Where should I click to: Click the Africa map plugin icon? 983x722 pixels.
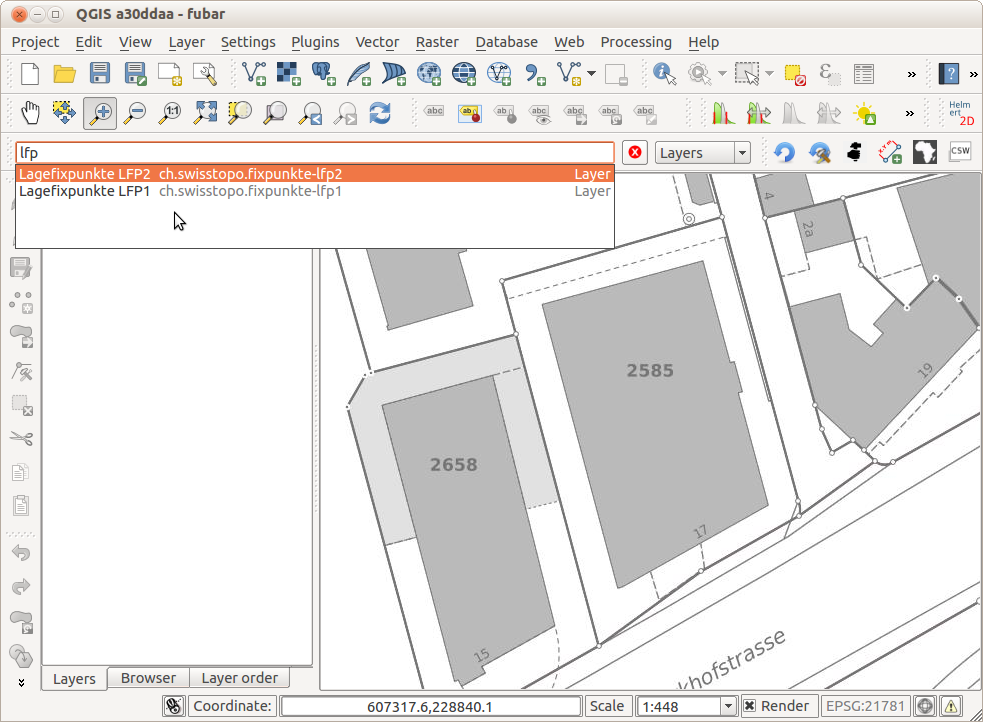coord(925,152)
